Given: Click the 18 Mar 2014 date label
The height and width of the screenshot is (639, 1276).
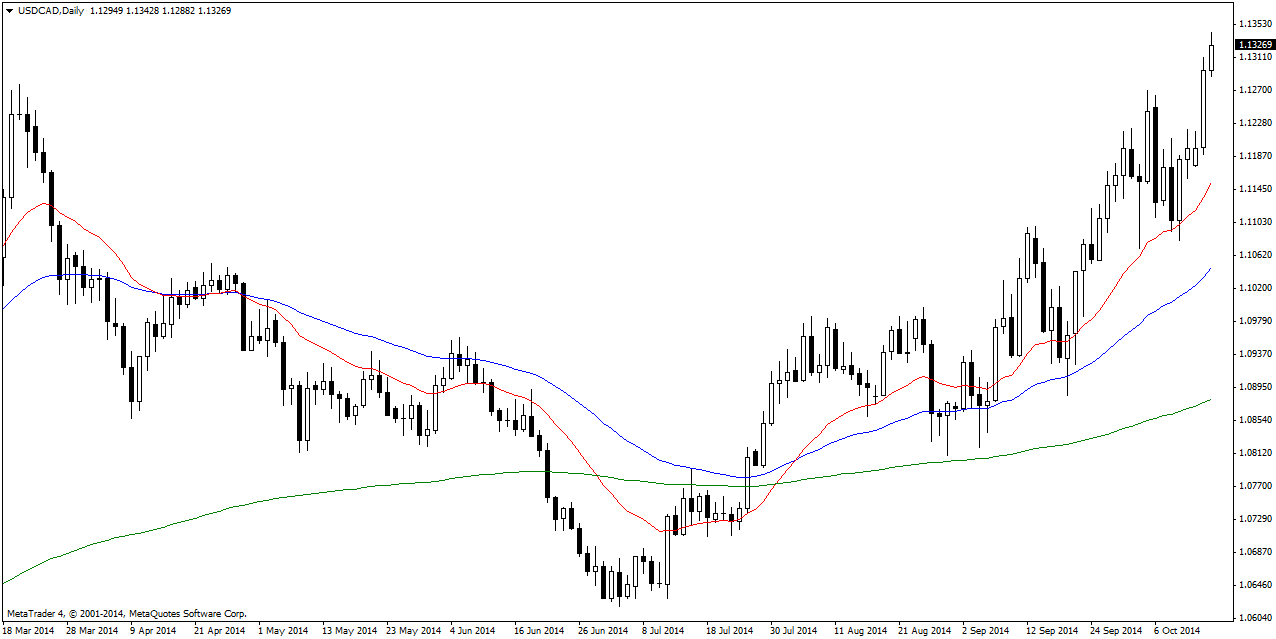Looking at the screenshot, I should coord(29,631).
